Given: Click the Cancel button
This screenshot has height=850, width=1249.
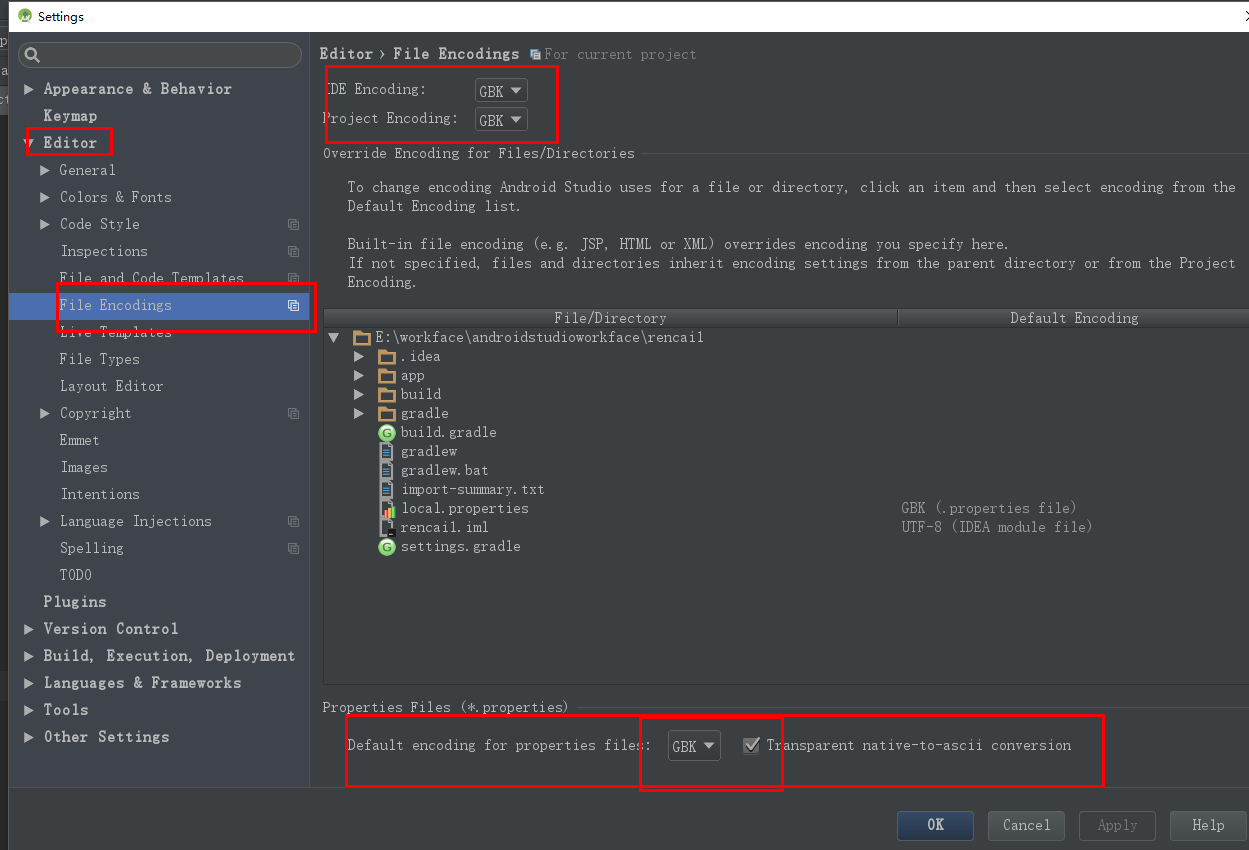Looking at the screenshot, I should tap(1026, 825).
